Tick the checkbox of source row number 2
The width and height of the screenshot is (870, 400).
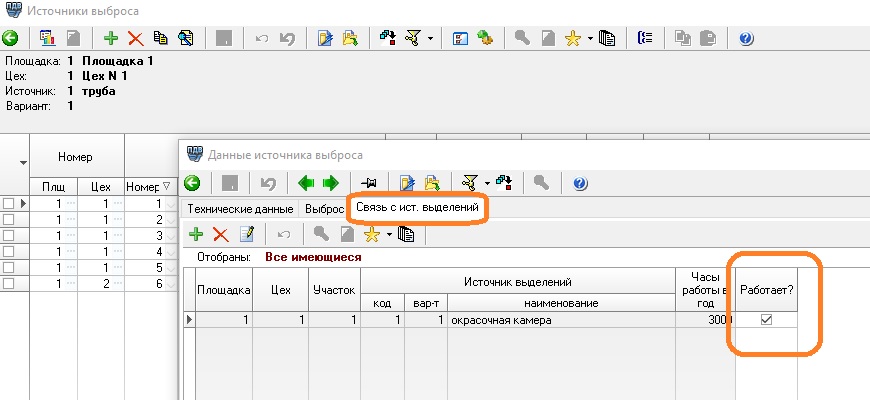9,219
